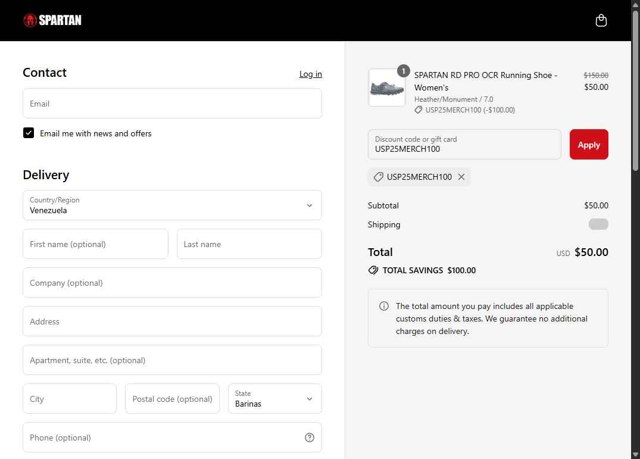Remove the USP25MERCH100 discount code

(x=461, y=177)
